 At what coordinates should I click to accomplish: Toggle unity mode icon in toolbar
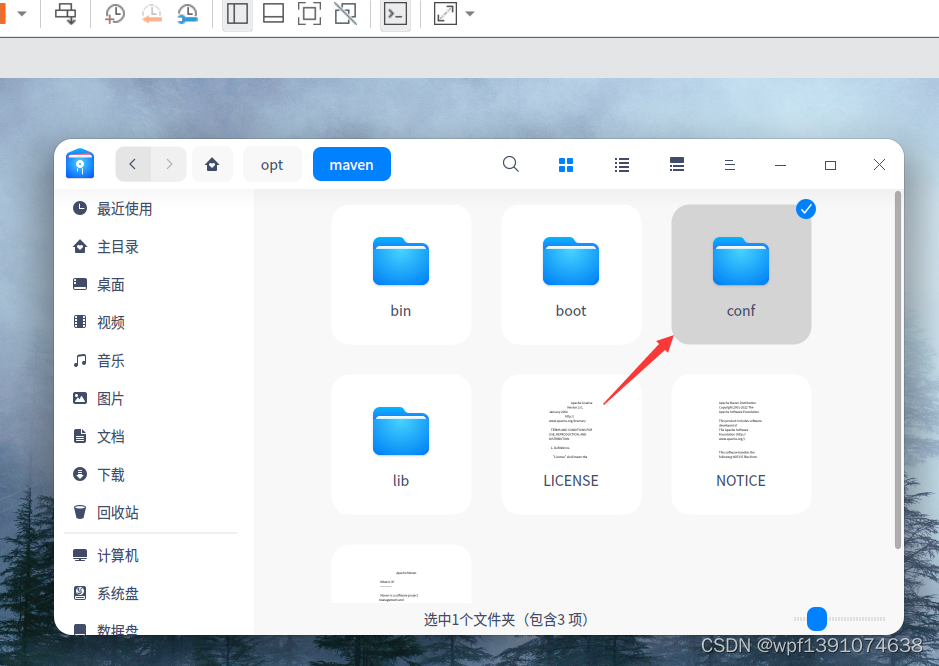coord(346,13)
